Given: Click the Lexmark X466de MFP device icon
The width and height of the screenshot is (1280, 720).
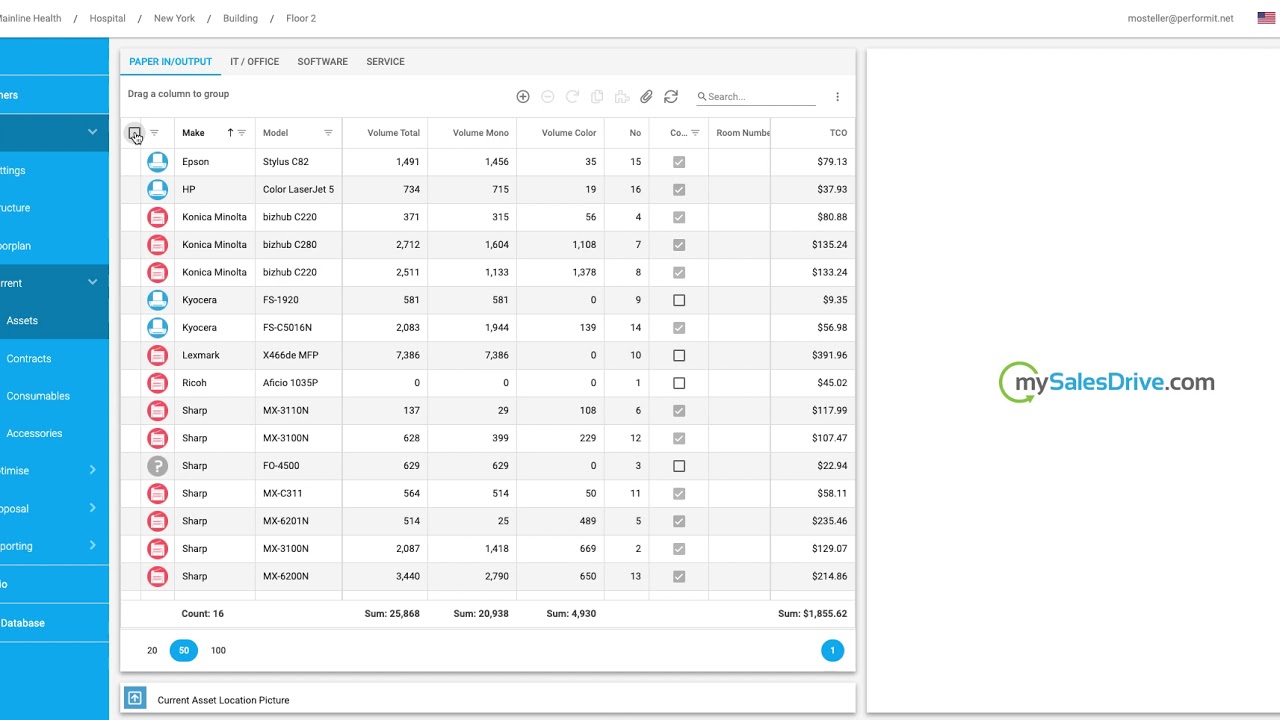Looking at the screenshot, I should pyautogui.click(x=157, y=355).
